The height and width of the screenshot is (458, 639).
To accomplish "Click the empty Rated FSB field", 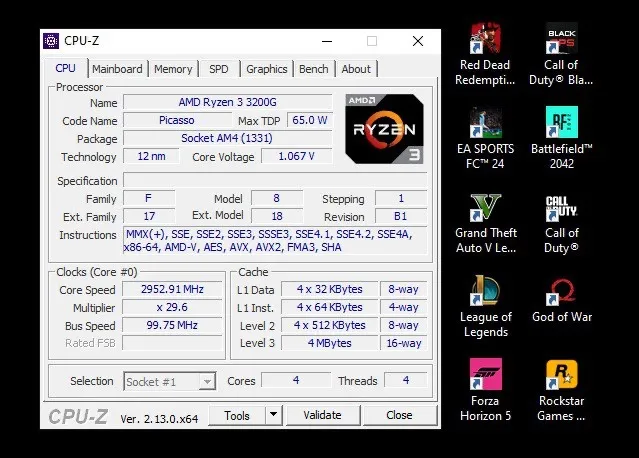I will pos(172,343).
